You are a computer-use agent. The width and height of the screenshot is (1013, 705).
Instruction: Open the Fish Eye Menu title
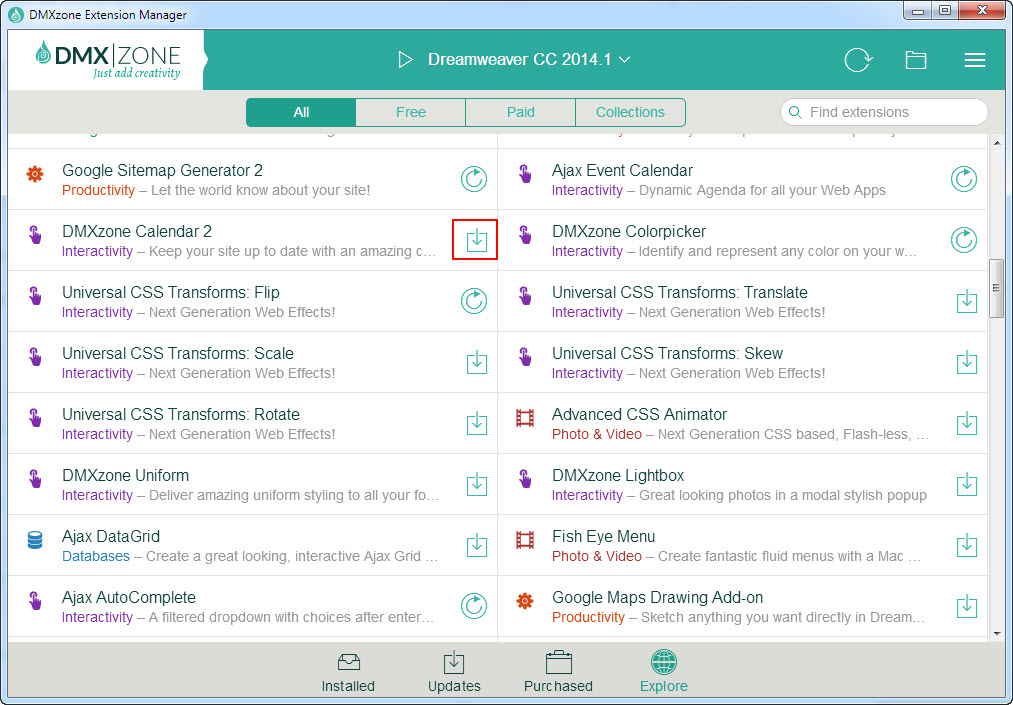[603, 536]
